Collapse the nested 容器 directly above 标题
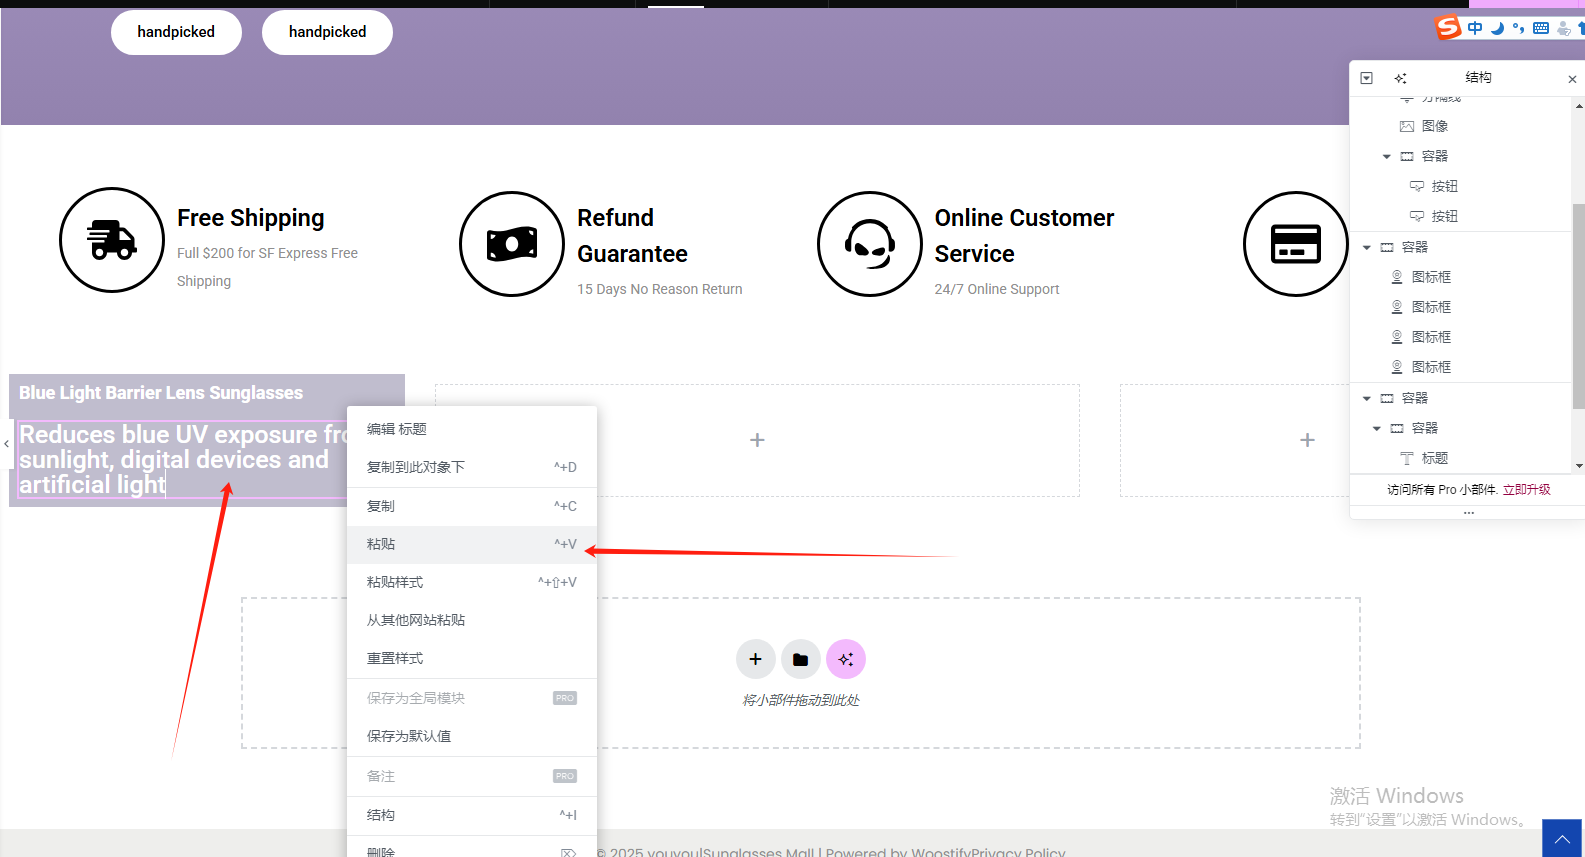The height and width of the screenshot is (857, 1585). (x=1377, y=428)
